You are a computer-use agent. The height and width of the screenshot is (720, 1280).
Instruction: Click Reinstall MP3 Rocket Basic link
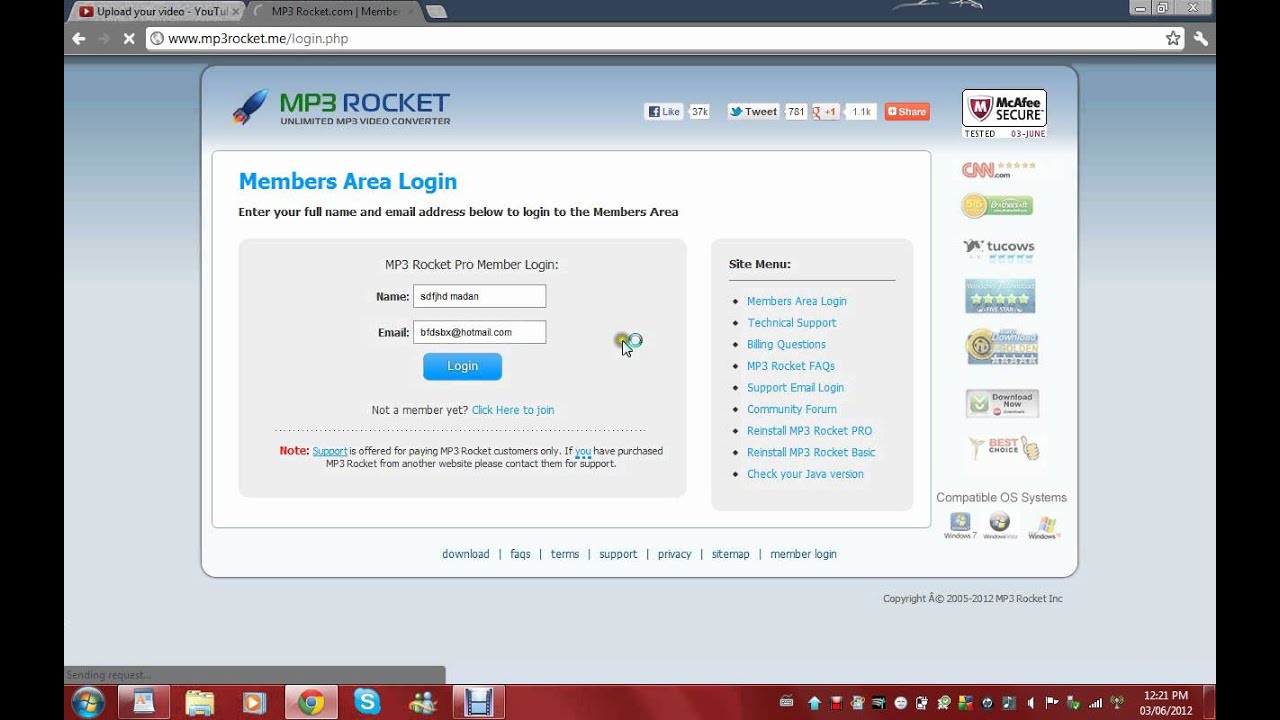coord(811,453)
